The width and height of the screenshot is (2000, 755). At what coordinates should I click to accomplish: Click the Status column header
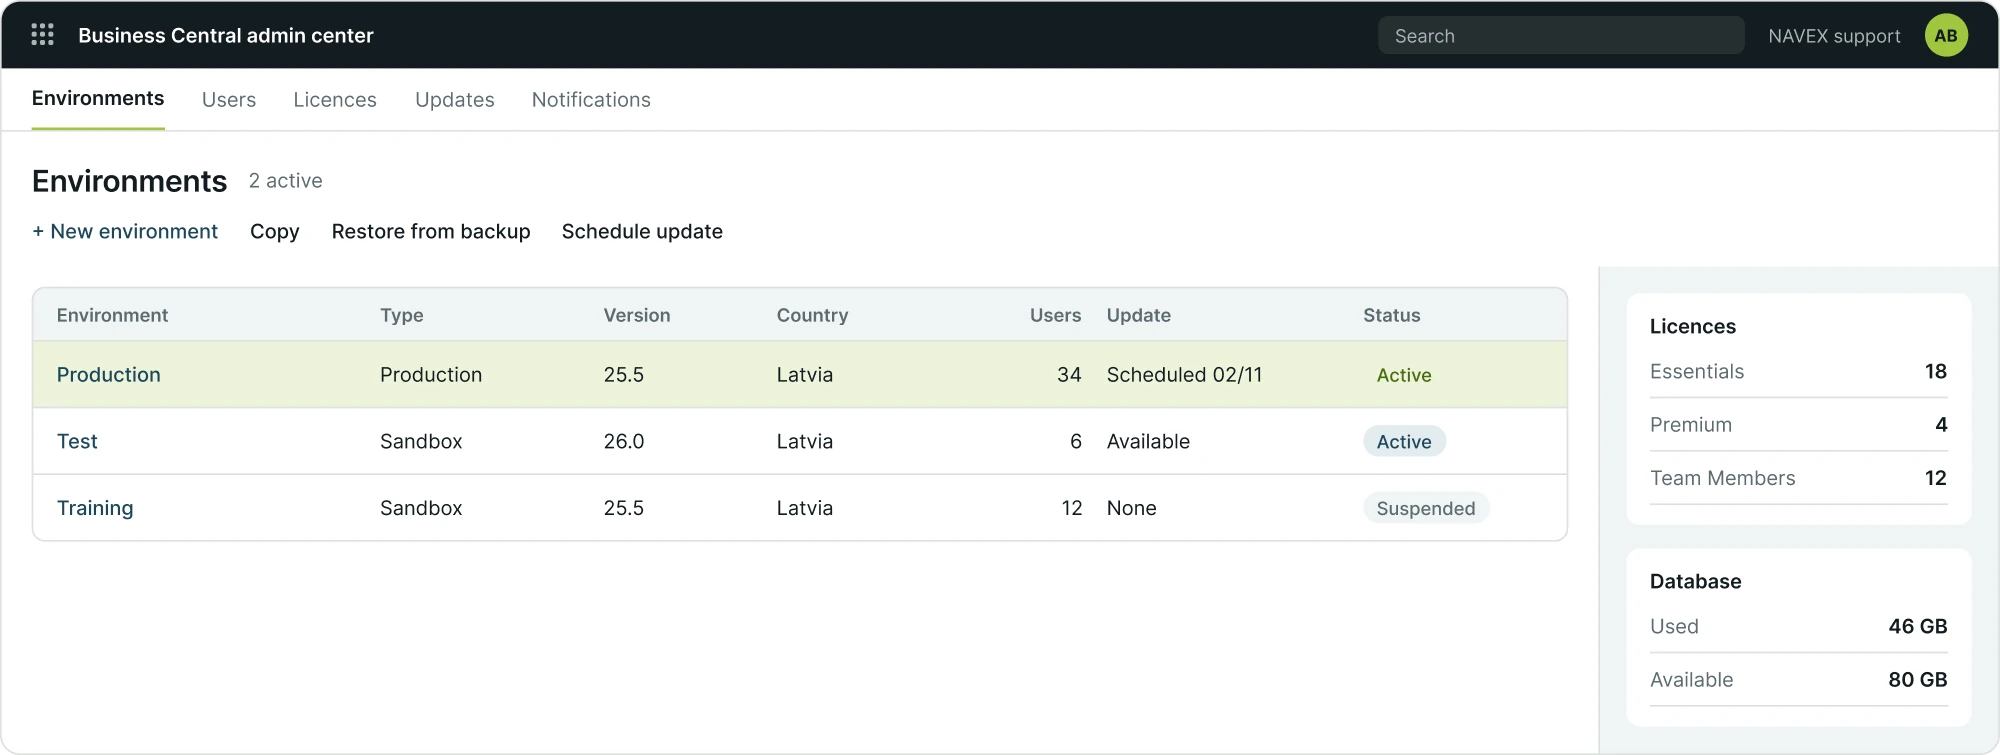pyautogui.click(x=1392, y=315)
